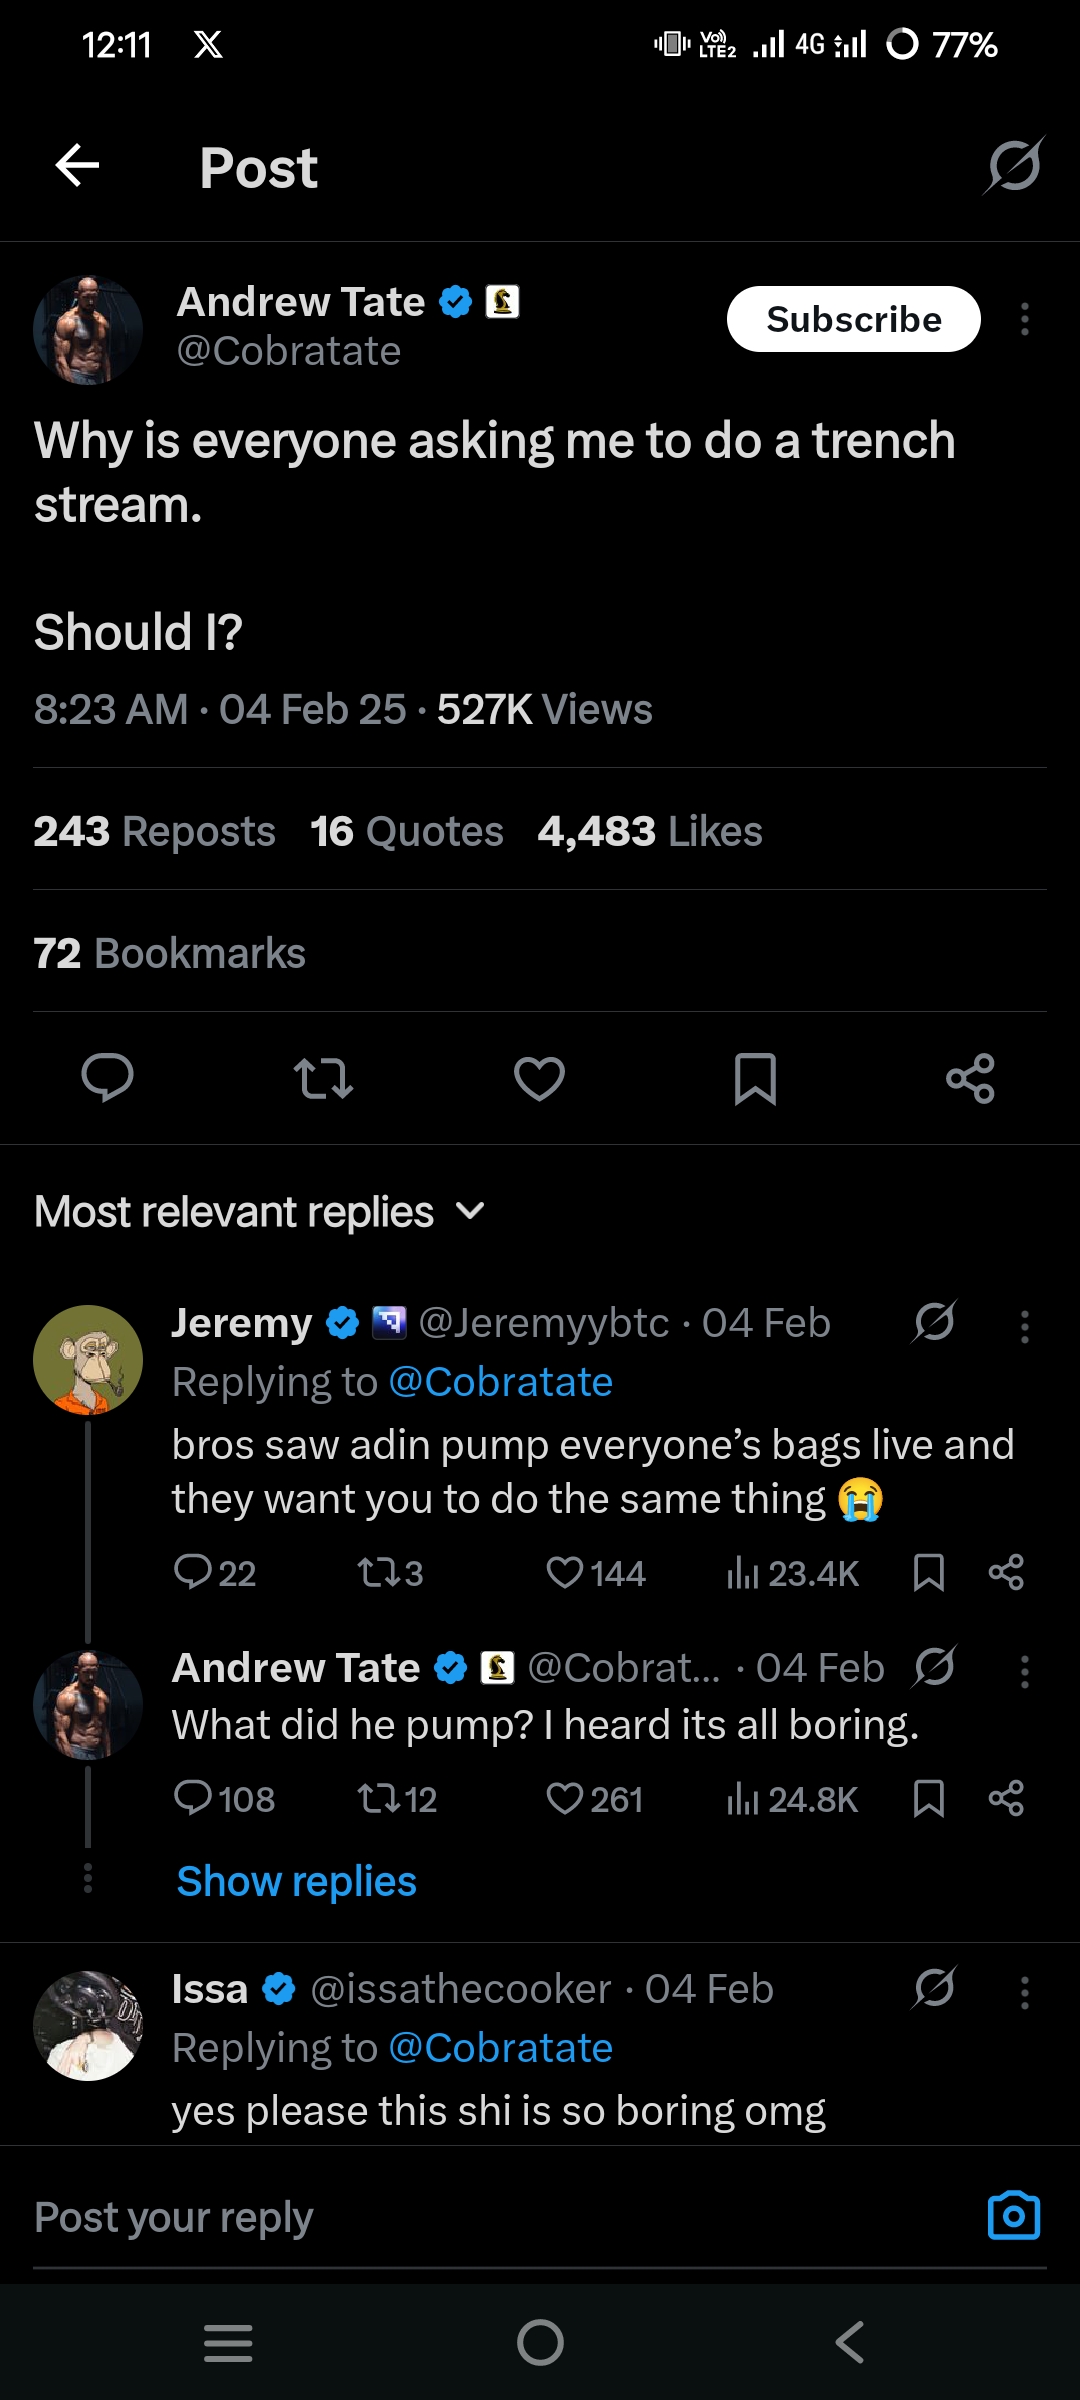The image size is (1080, 2400).
Task: Like Jeremy's reply with 144 likes
Action: [x=596, y=1574]
